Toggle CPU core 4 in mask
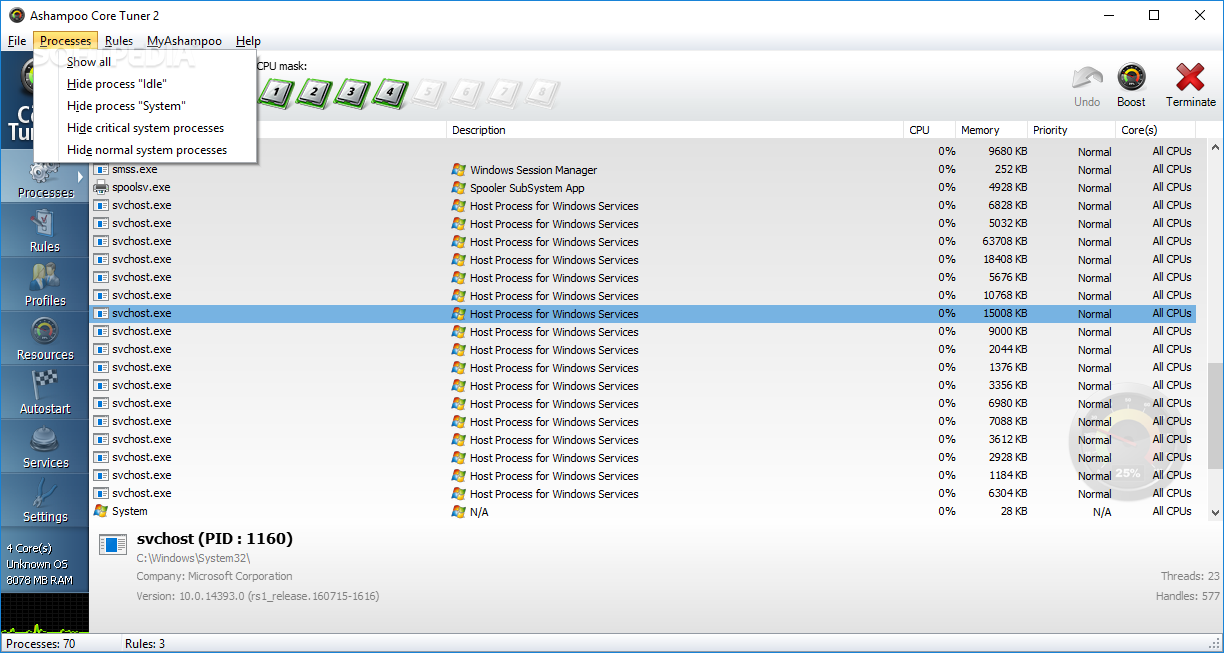 point(389,94)
